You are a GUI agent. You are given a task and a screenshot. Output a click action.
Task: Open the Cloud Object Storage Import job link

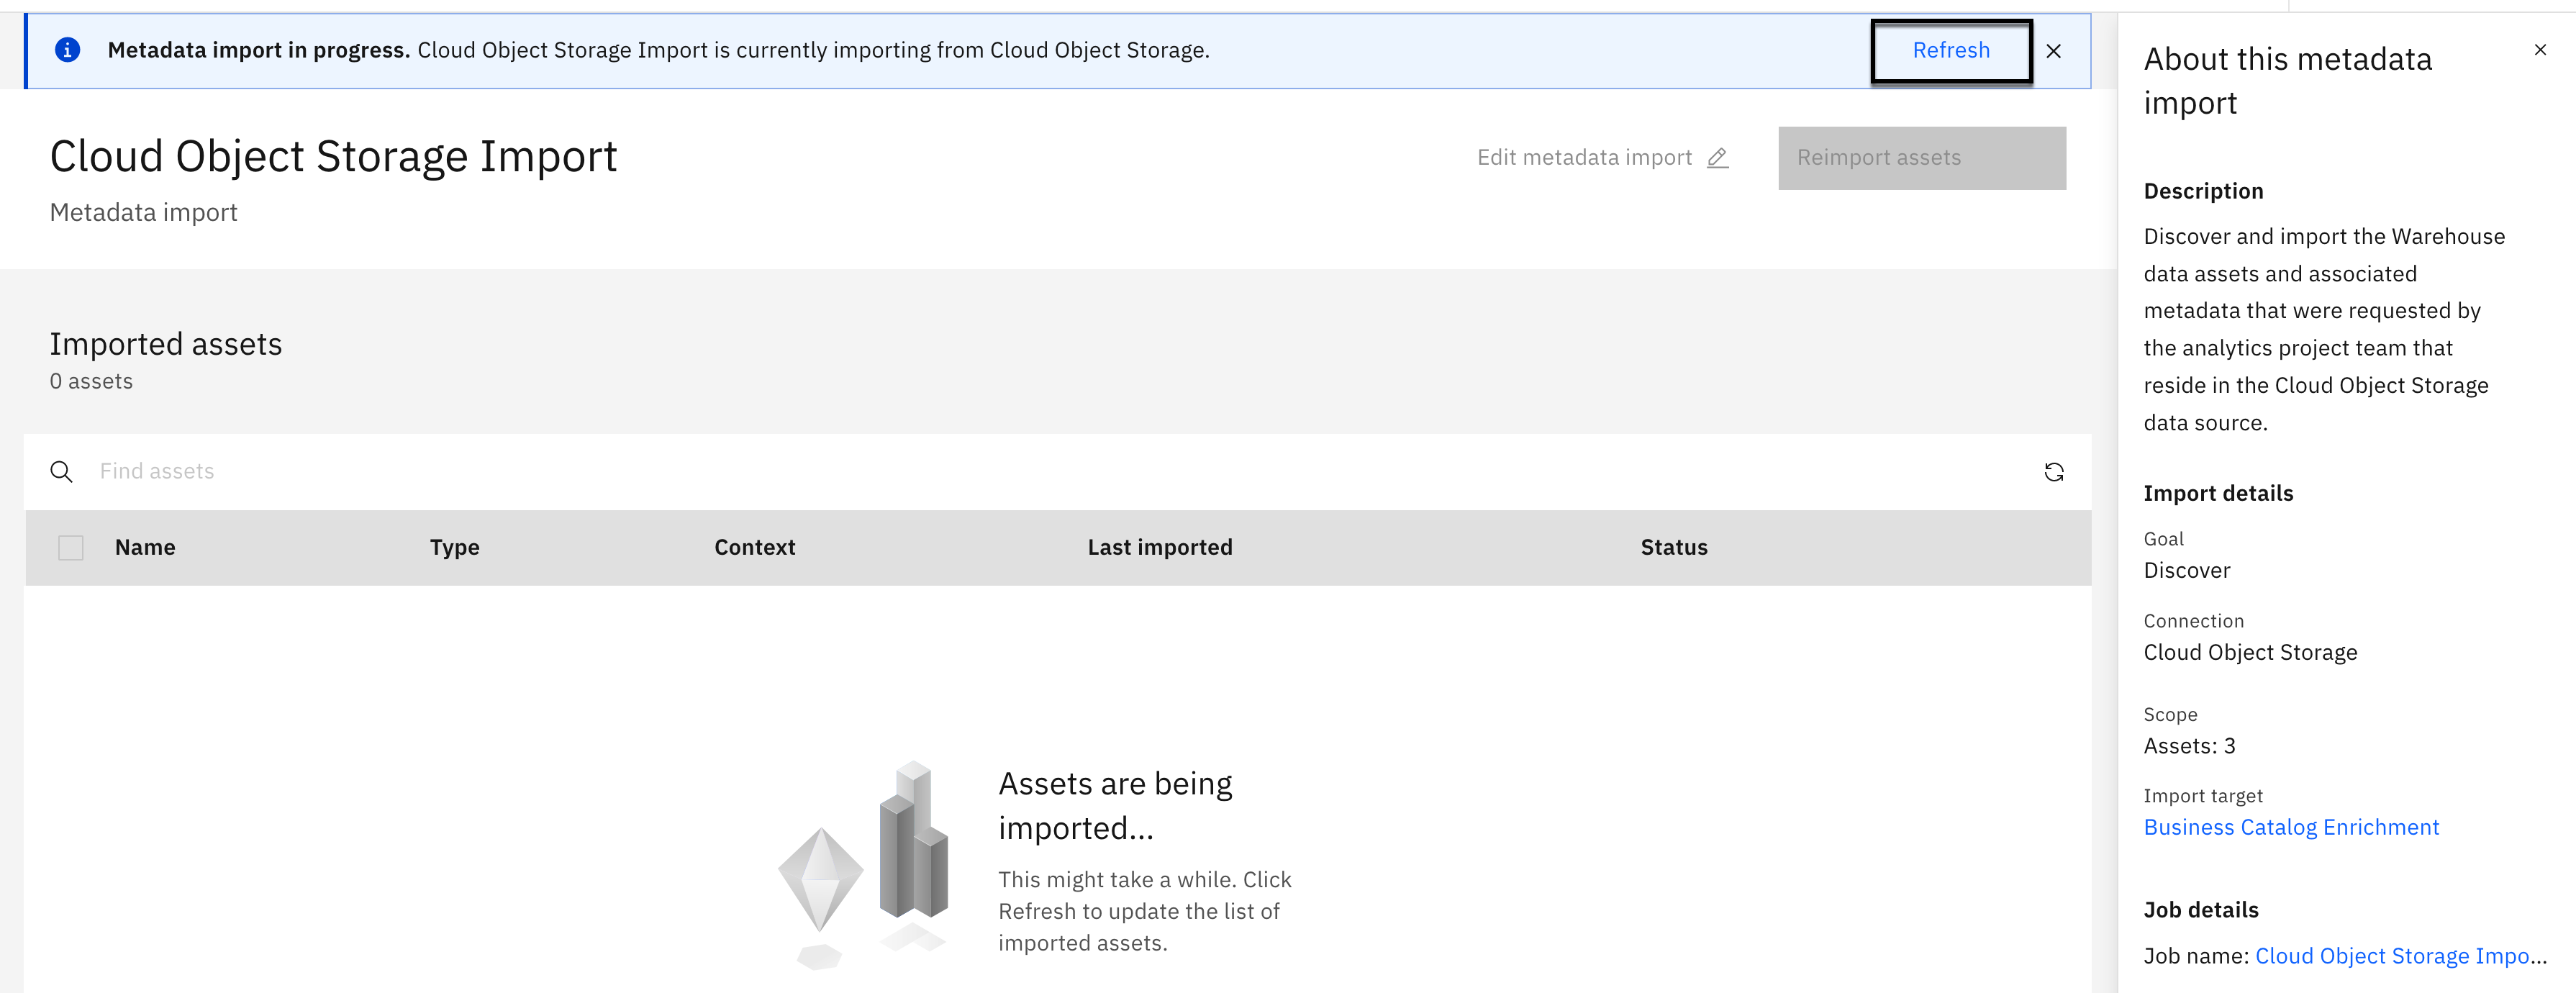pos(2391,956)
